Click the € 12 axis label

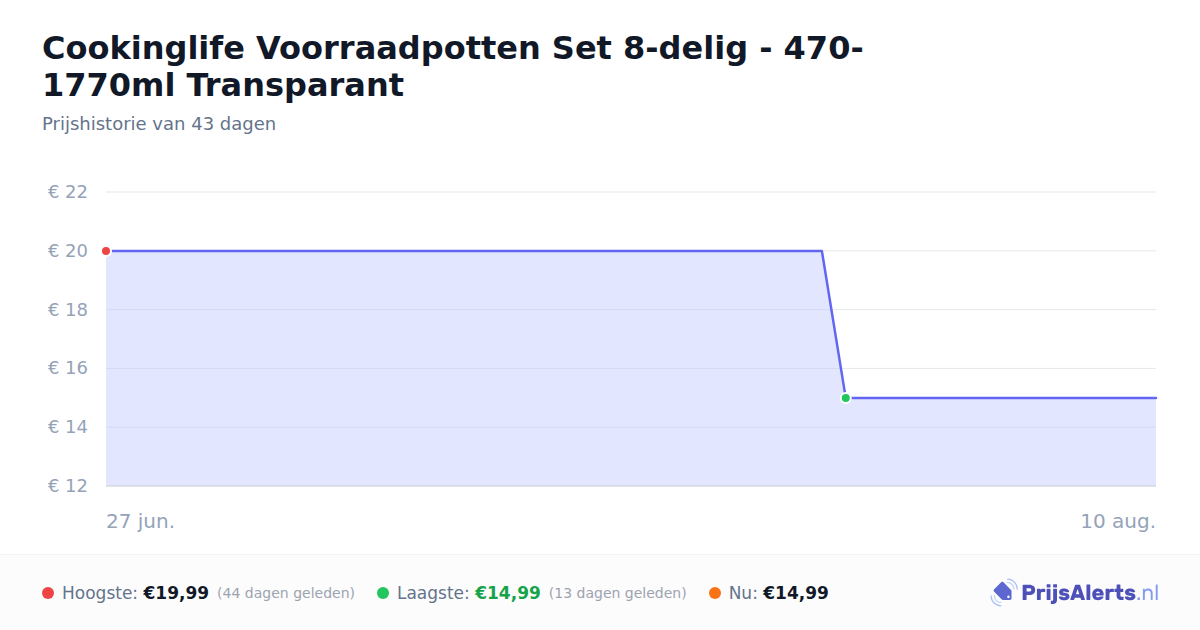click(68, 486)
